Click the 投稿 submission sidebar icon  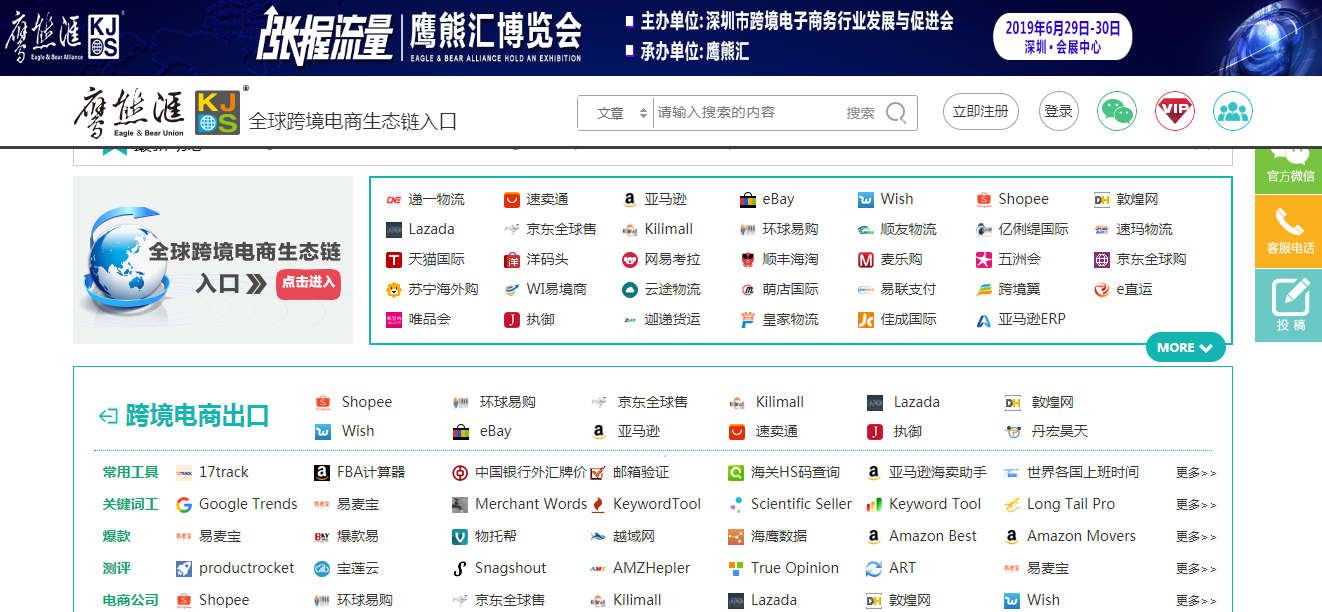click(1289, 306)
